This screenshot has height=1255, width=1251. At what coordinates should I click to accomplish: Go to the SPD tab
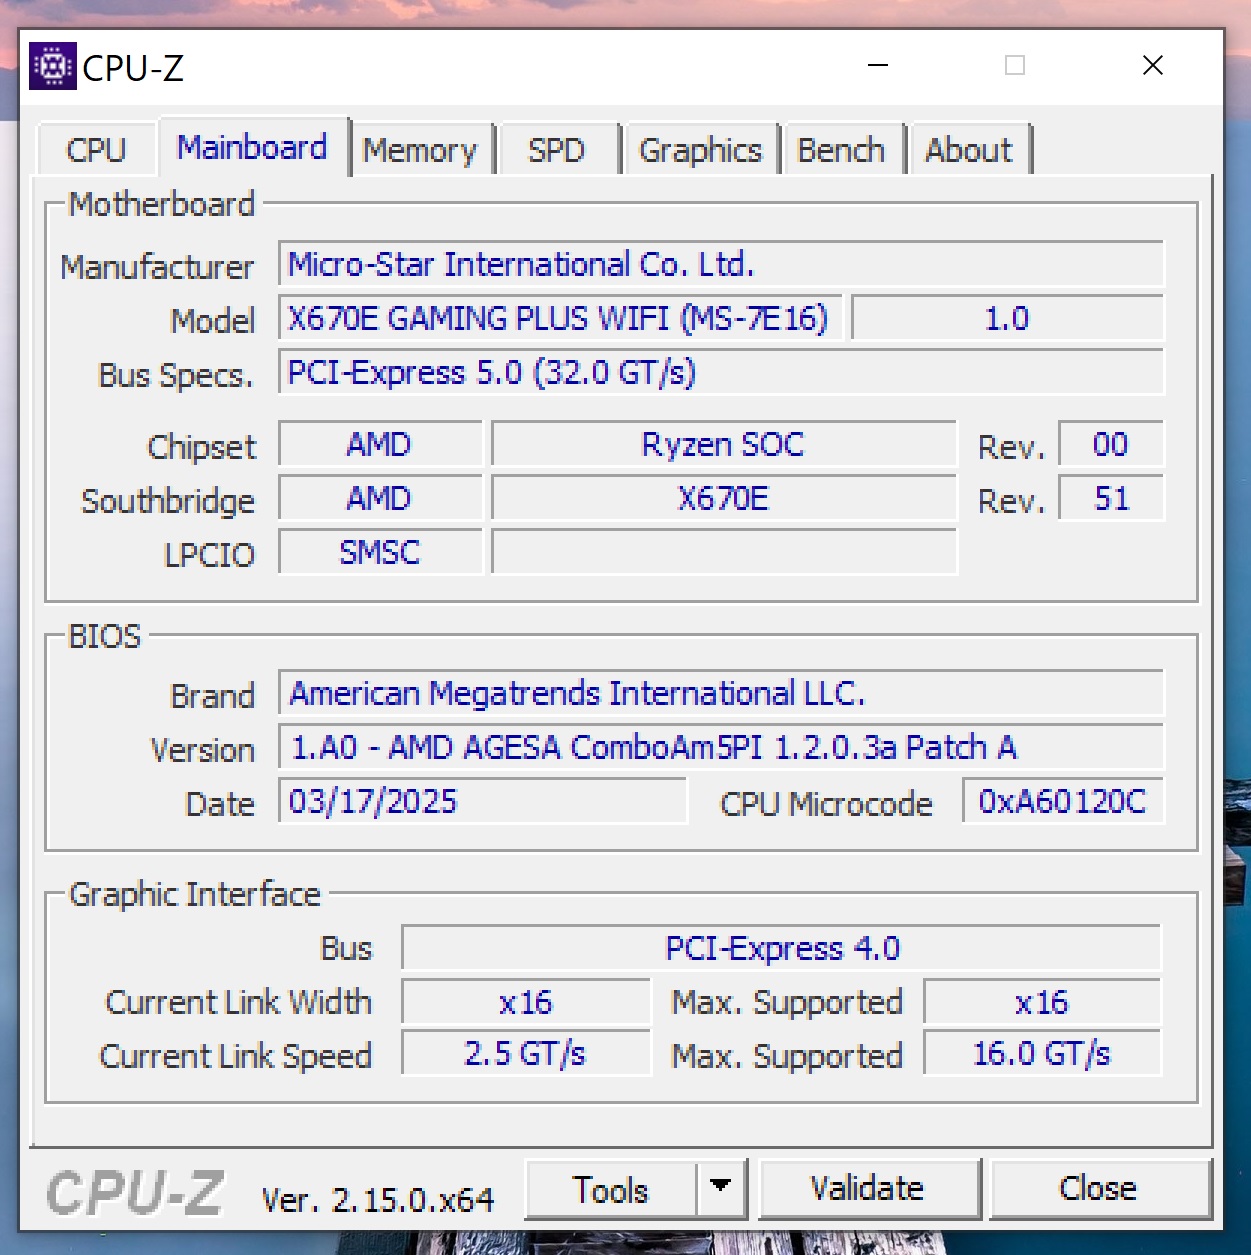(x=556, y=150)
